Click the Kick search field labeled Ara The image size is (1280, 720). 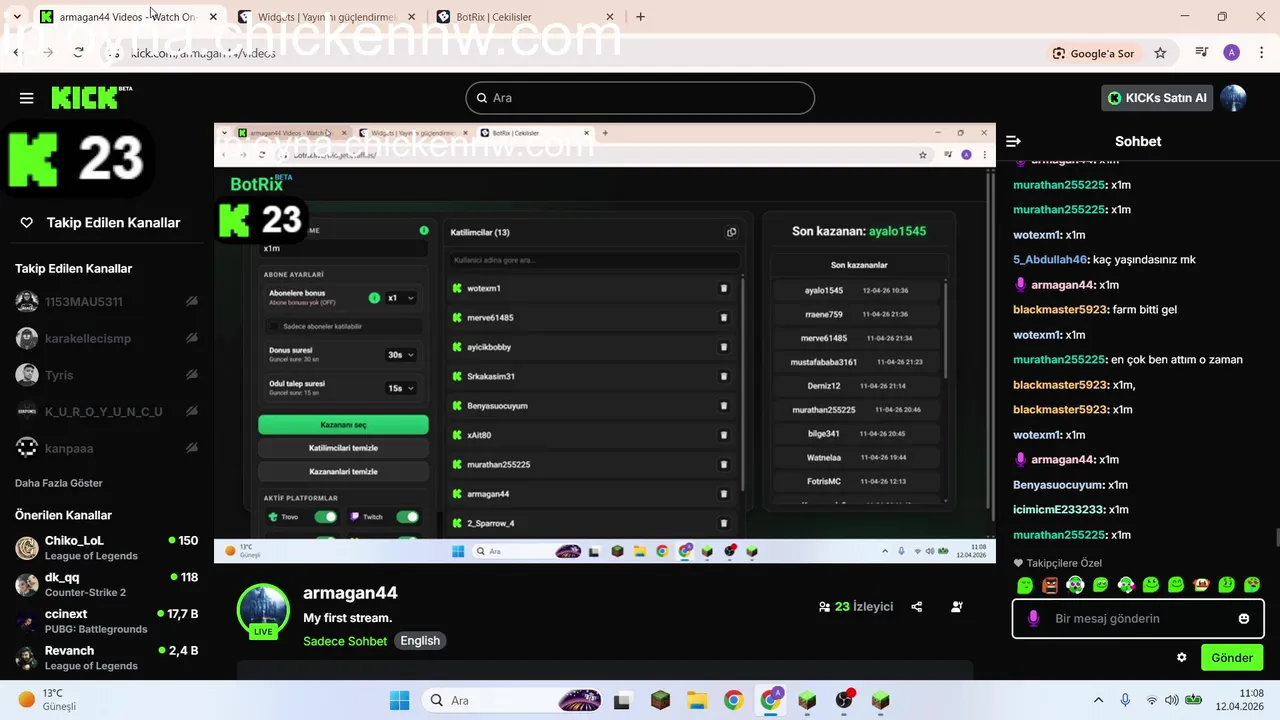[640, 98]
